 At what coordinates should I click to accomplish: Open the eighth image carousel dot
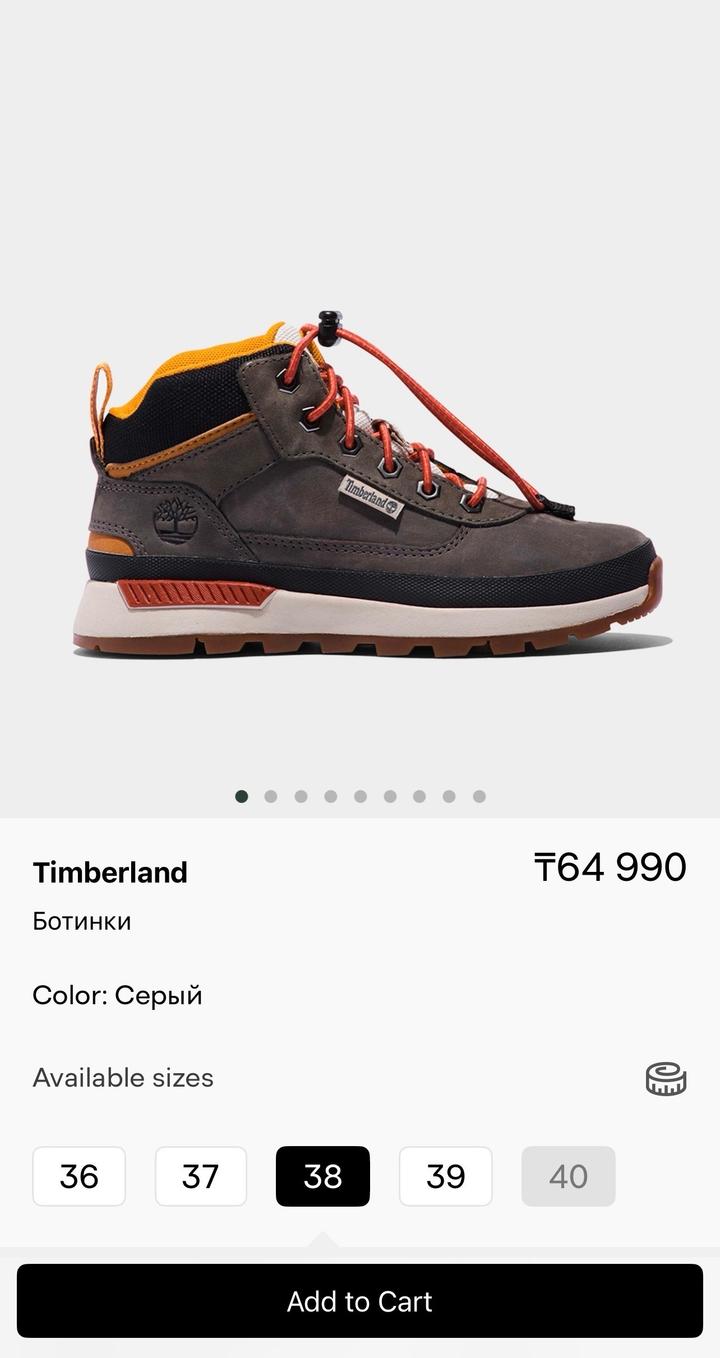click(449, 796)
